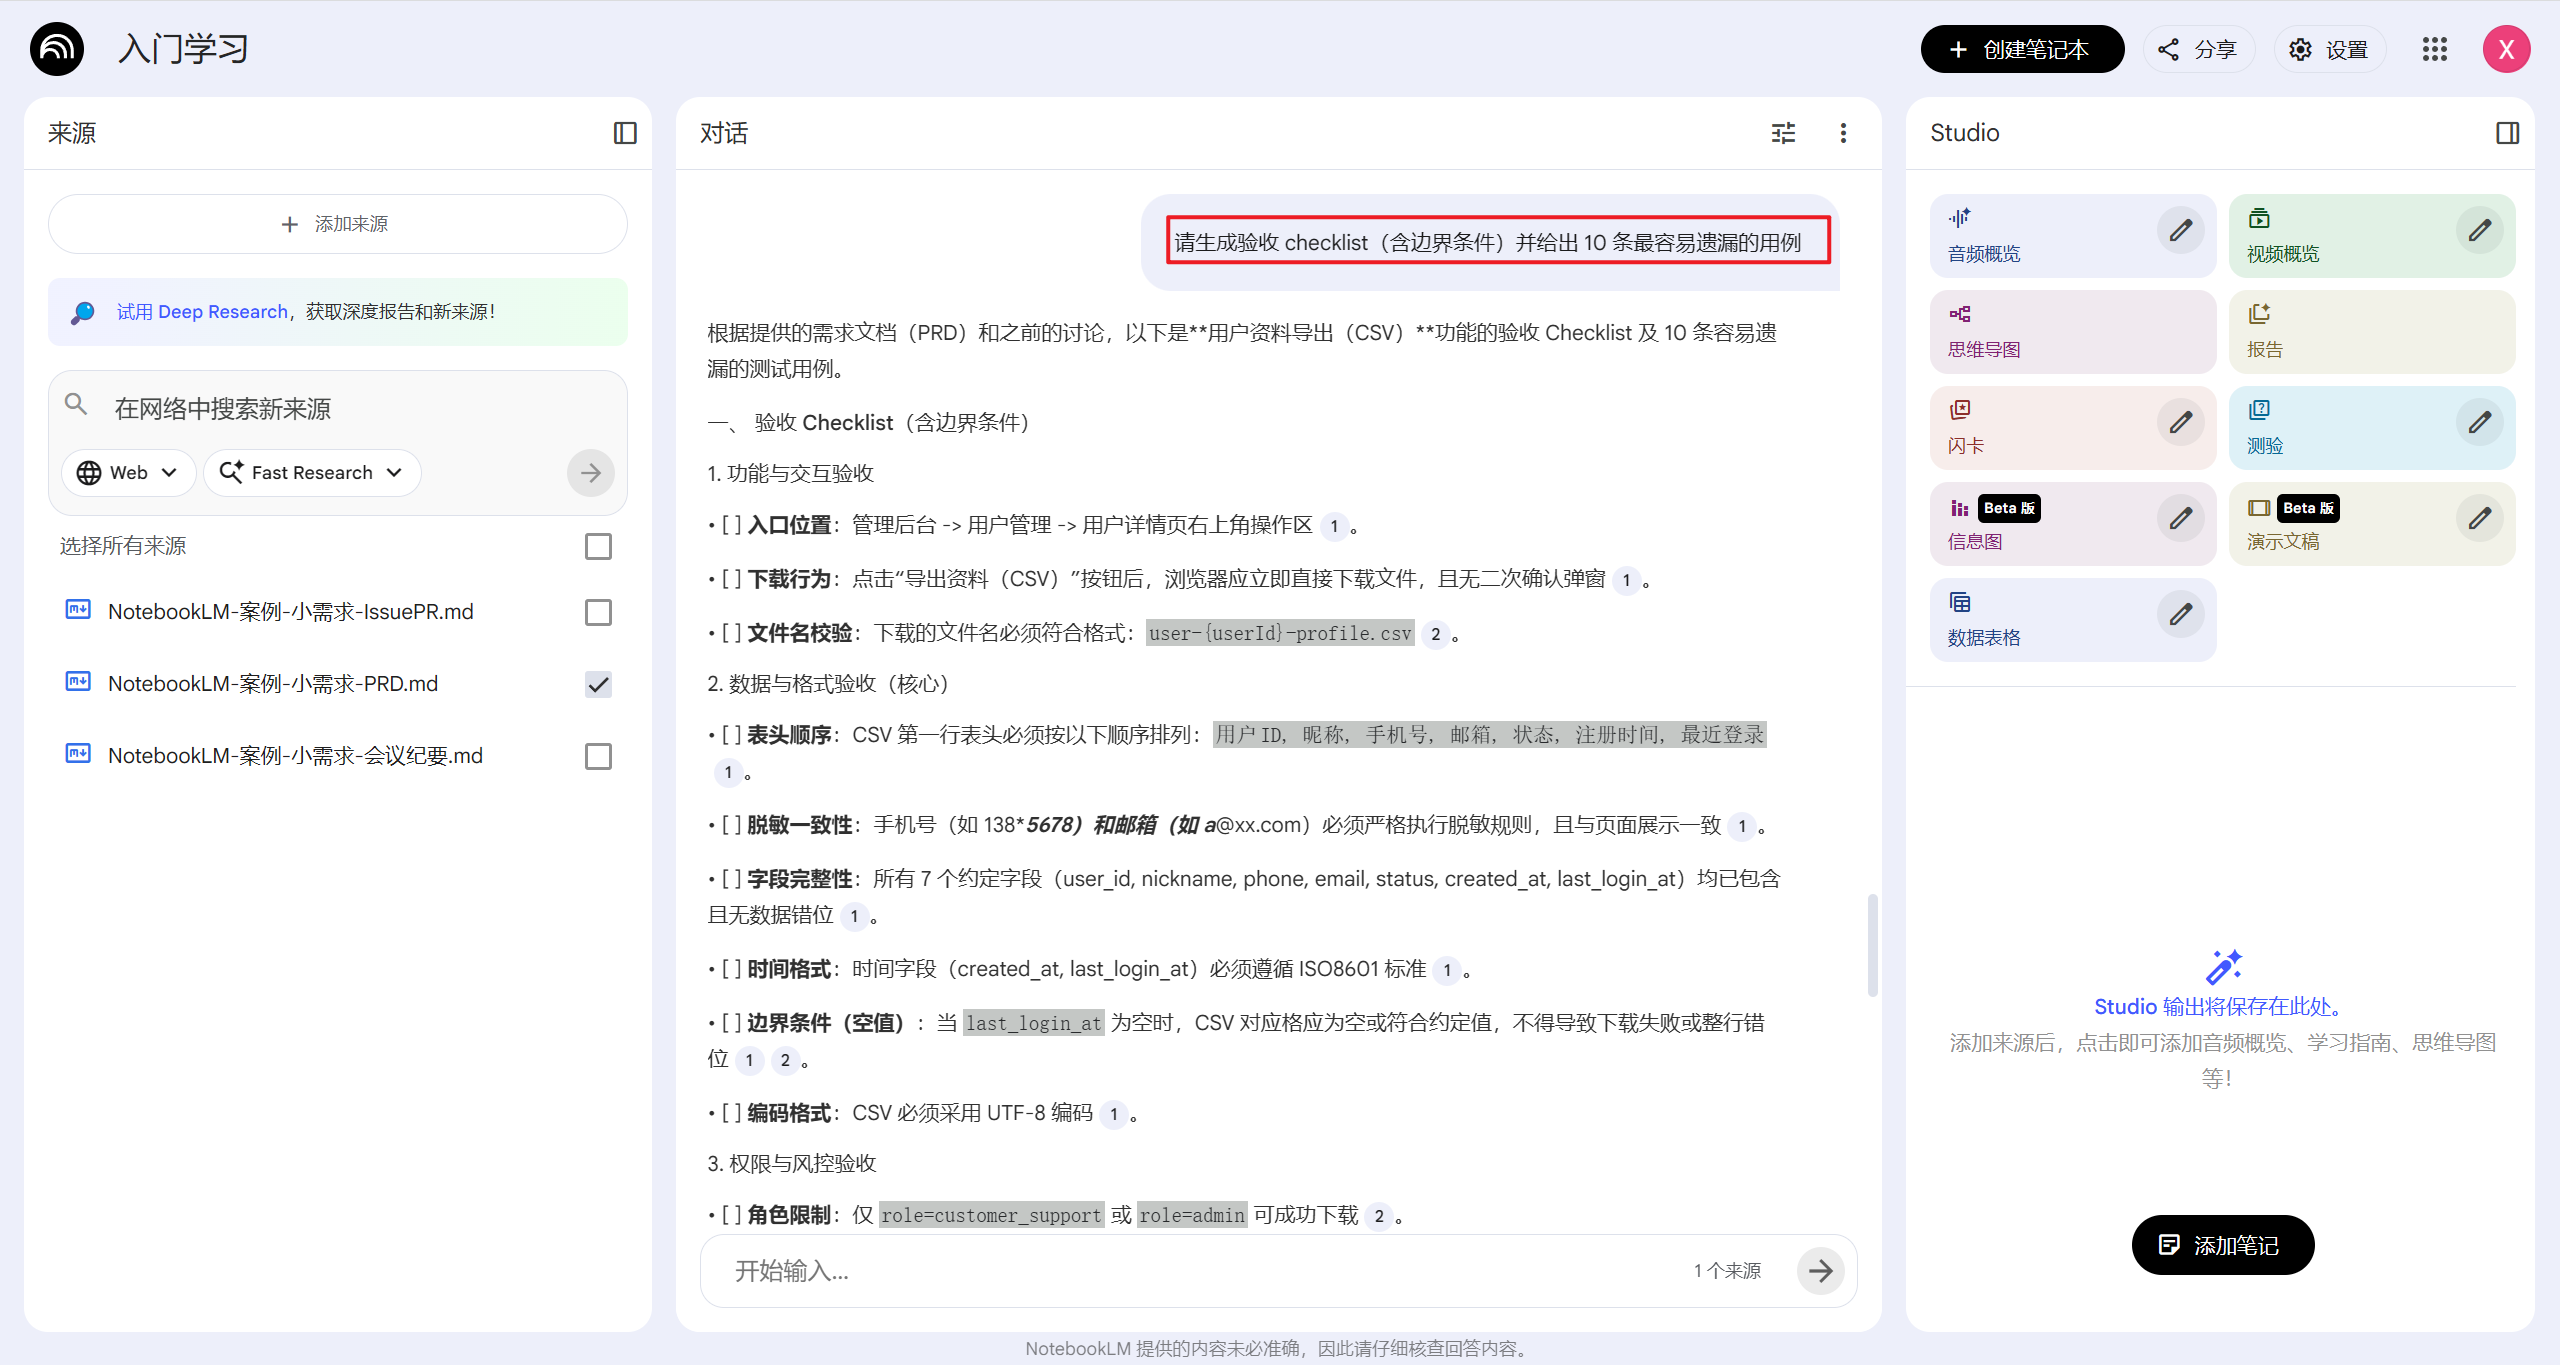Check the NotebookLM-案例-小需求-会议纪要.md checkbox
Viewport: 2560px width, 1365px height.
click(x=598, y=756)
